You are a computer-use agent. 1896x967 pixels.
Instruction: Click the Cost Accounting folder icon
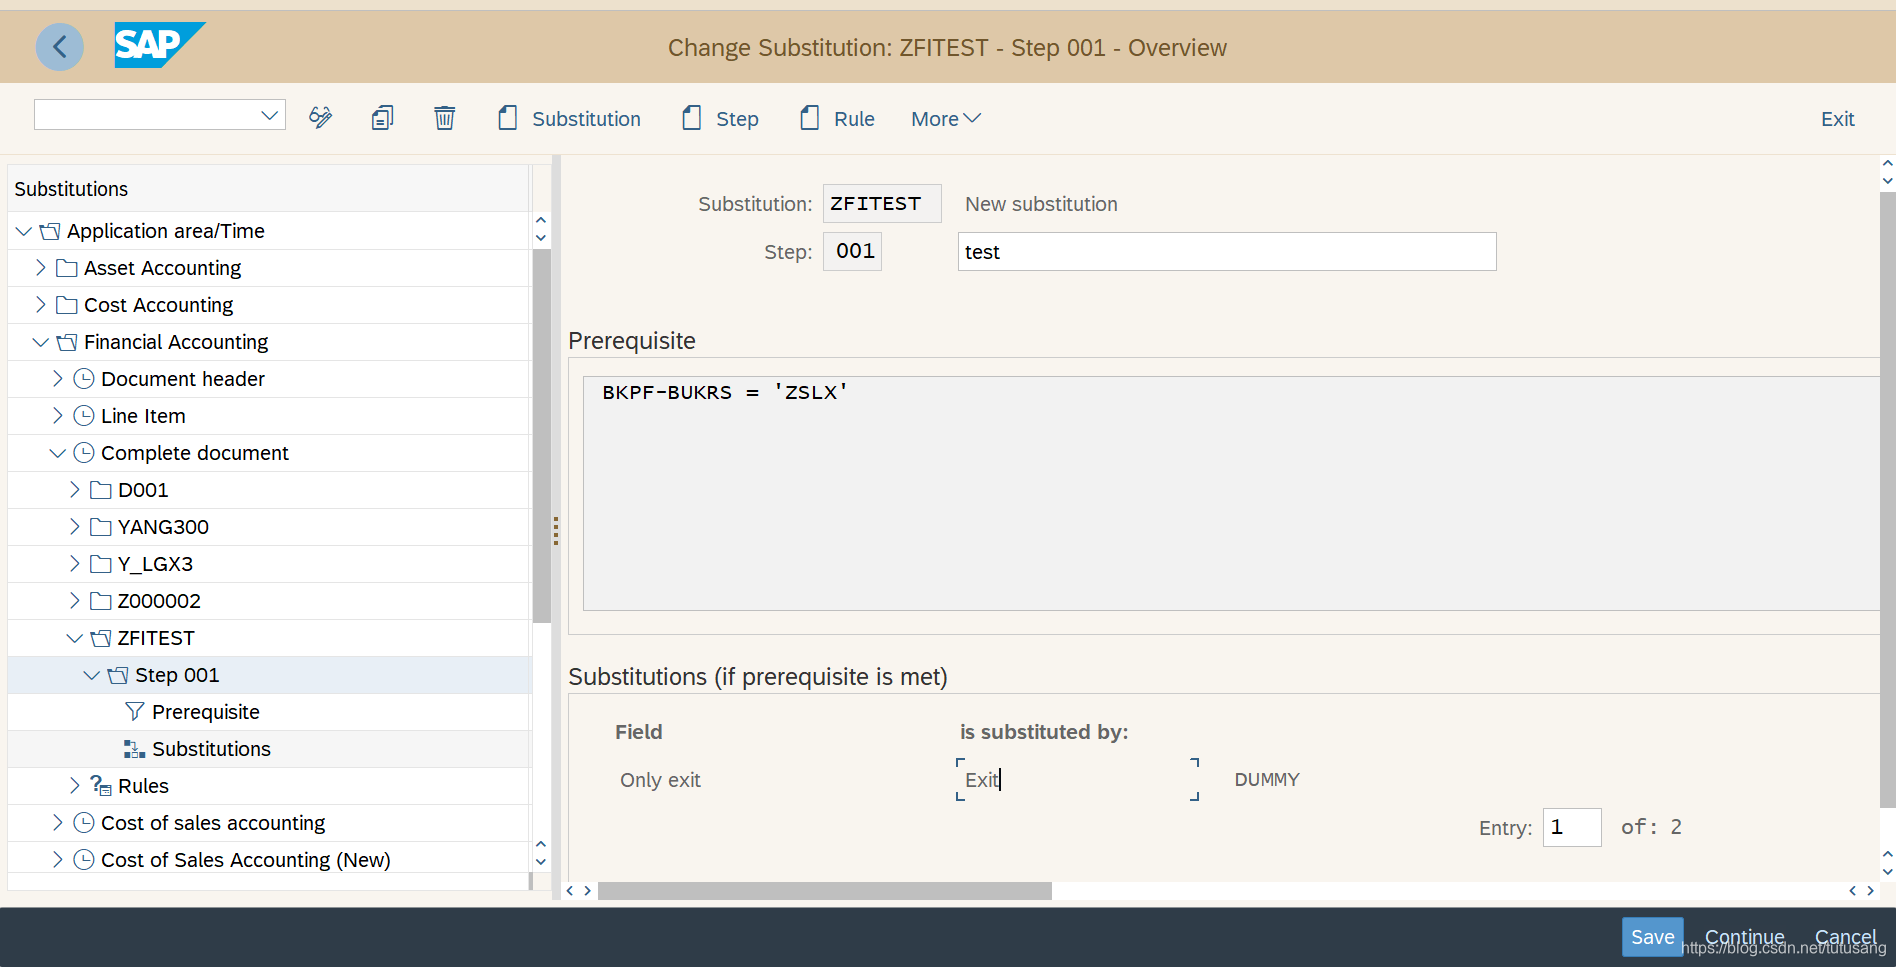67,305
